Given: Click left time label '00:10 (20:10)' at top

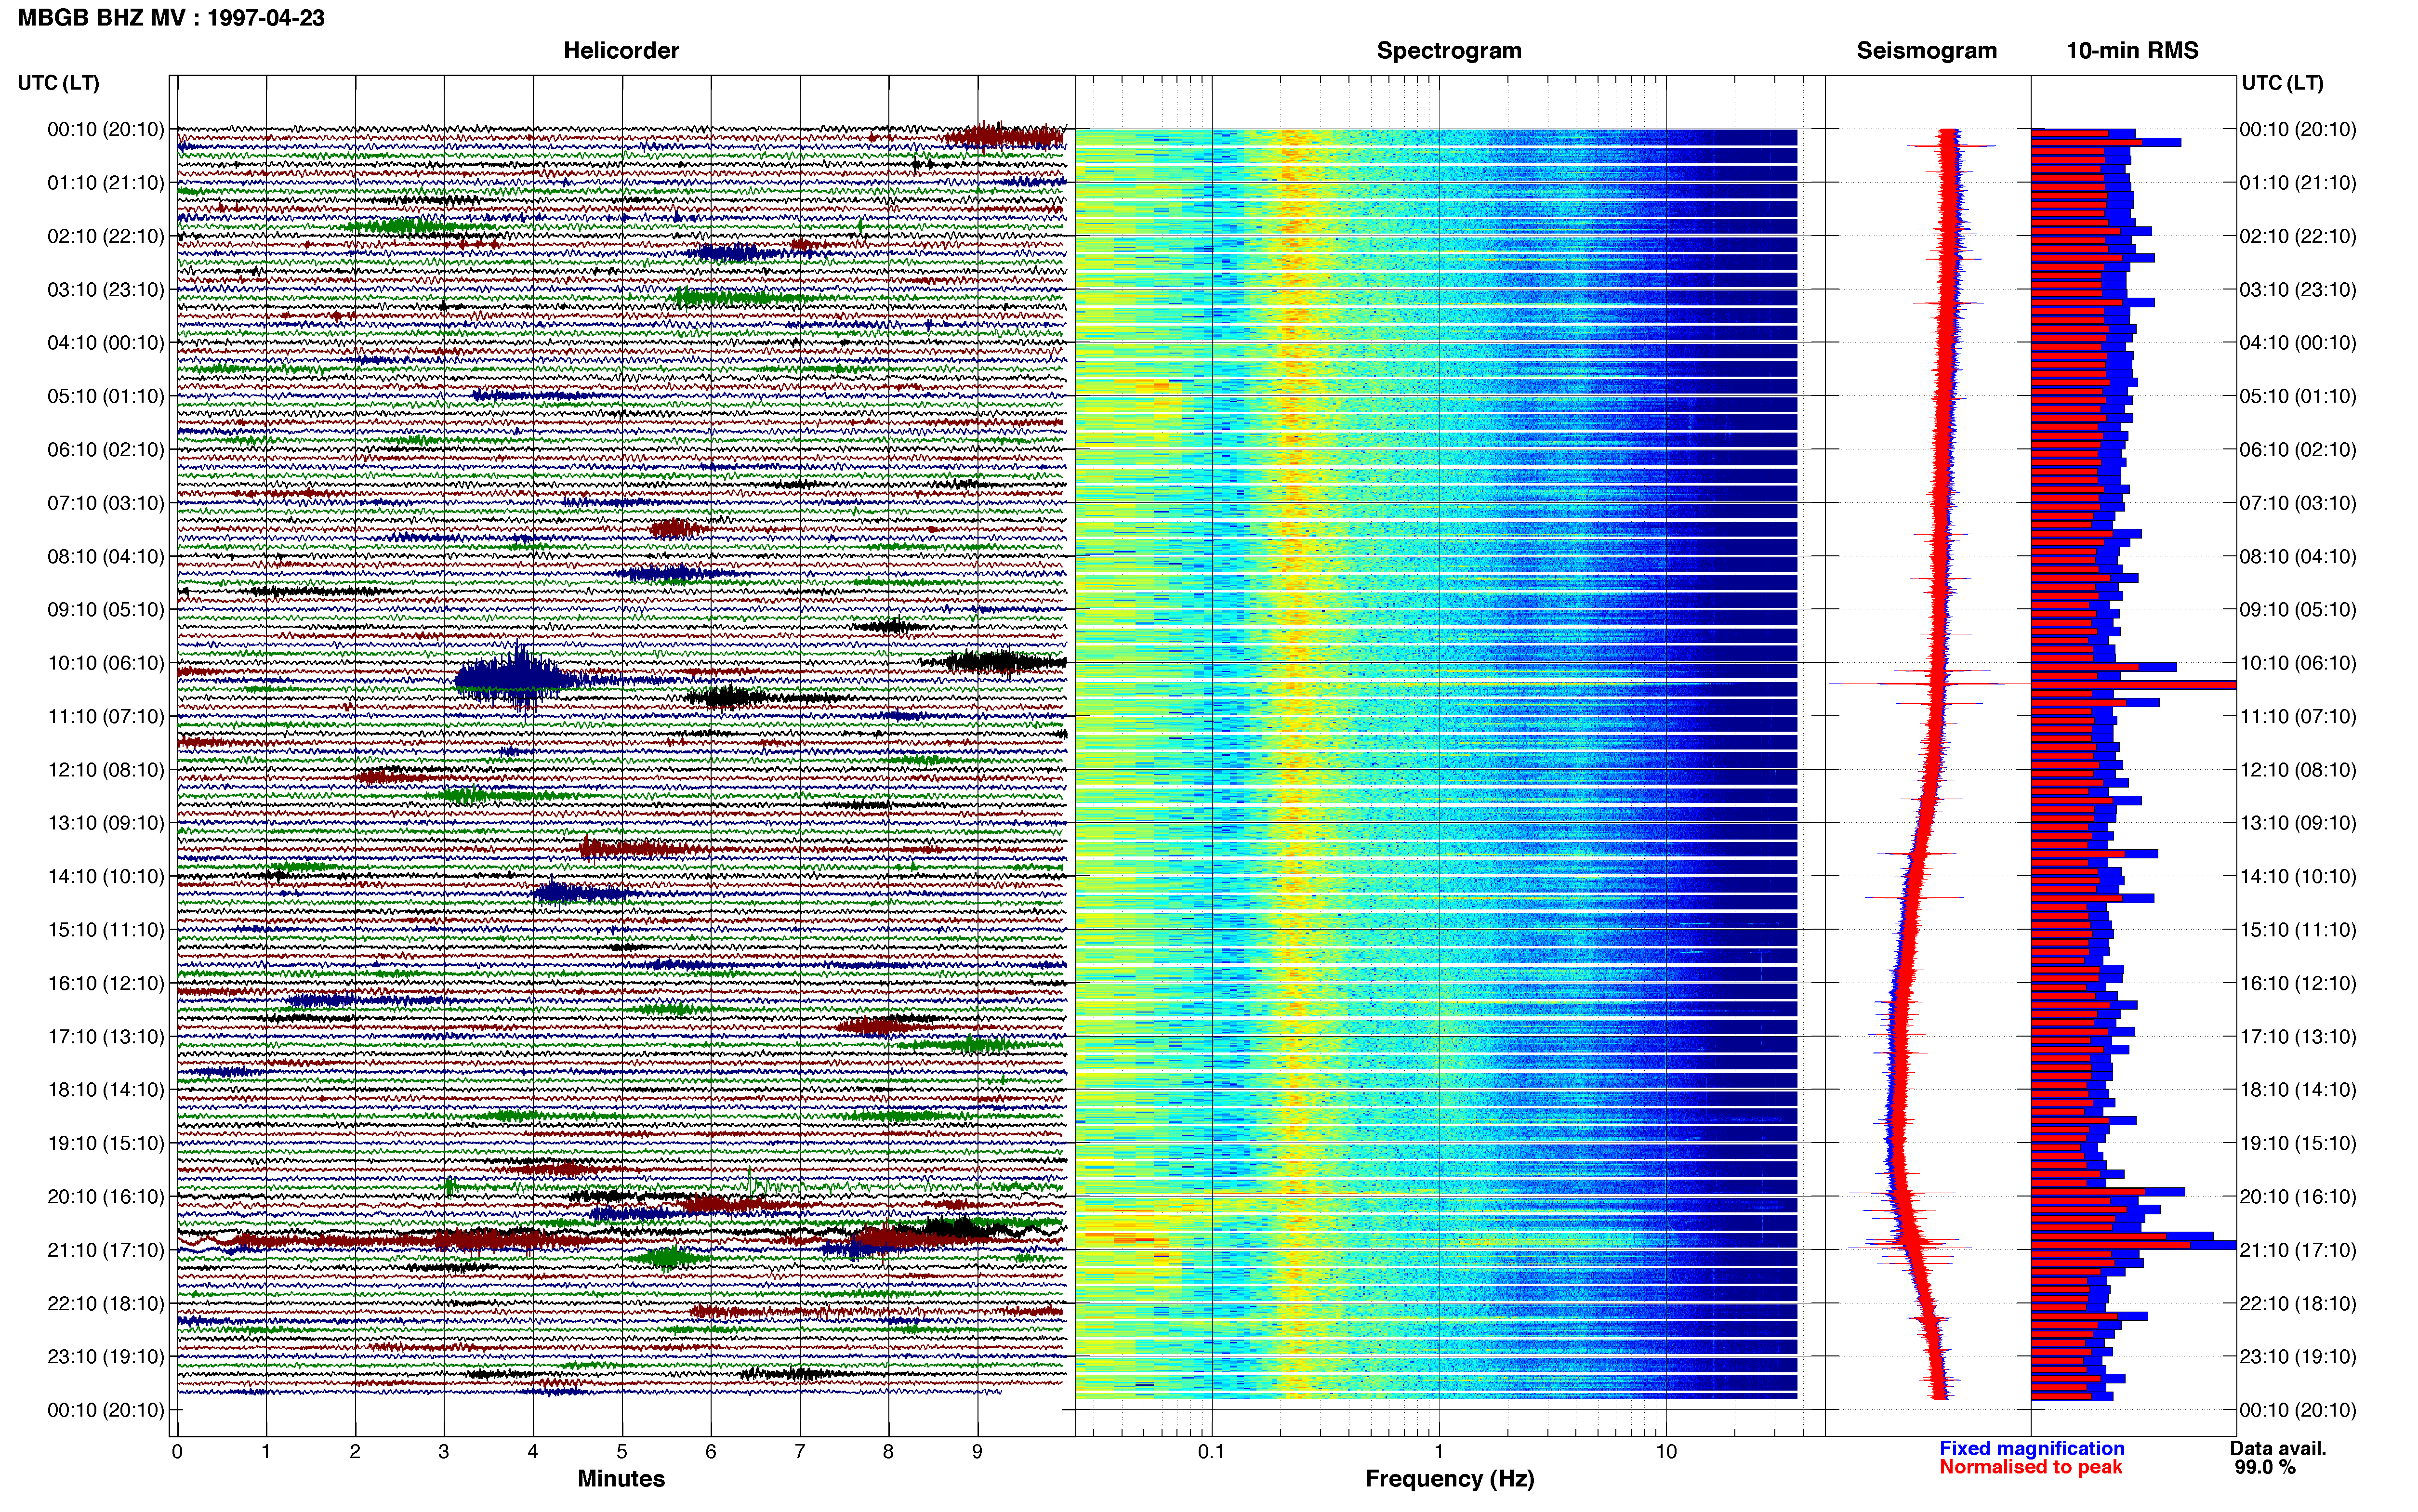Looking at the screenshot, I should [106, 130].
